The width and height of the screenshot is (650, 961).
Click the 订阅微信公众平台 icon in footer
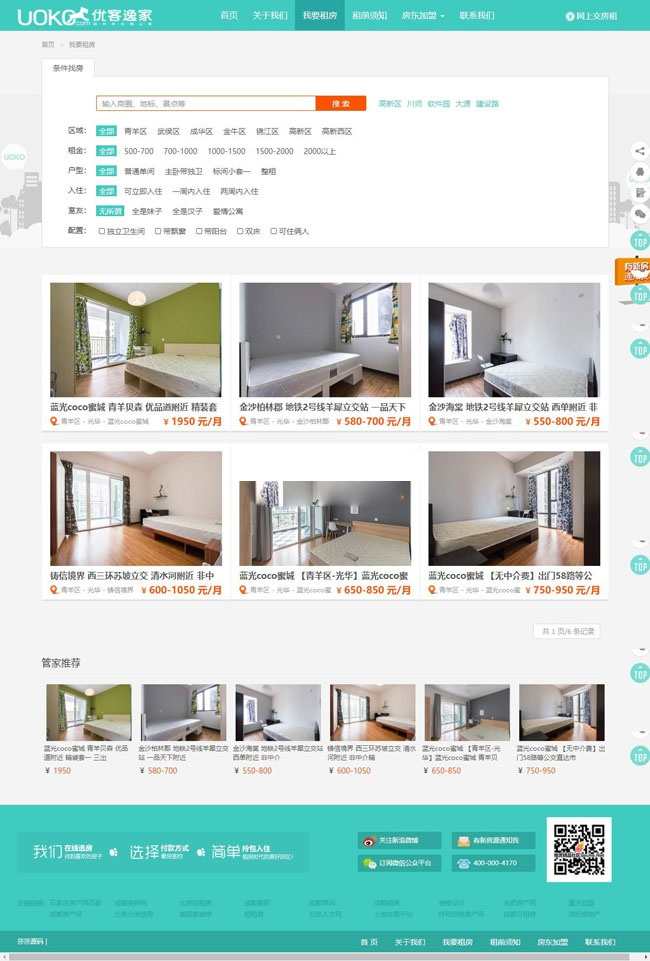click(x=369, y=863)
